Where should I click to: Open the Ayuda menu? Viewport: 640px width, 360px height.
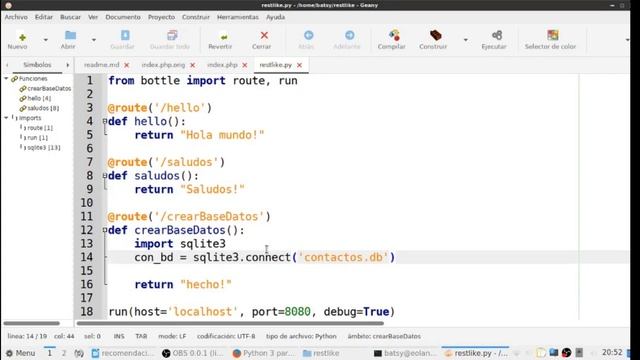point(276,17)
